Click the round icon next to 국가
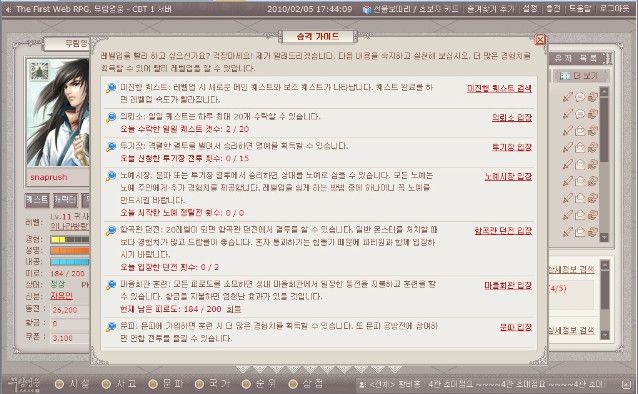Viewport: 638px width, 394px height. [199, 384]
